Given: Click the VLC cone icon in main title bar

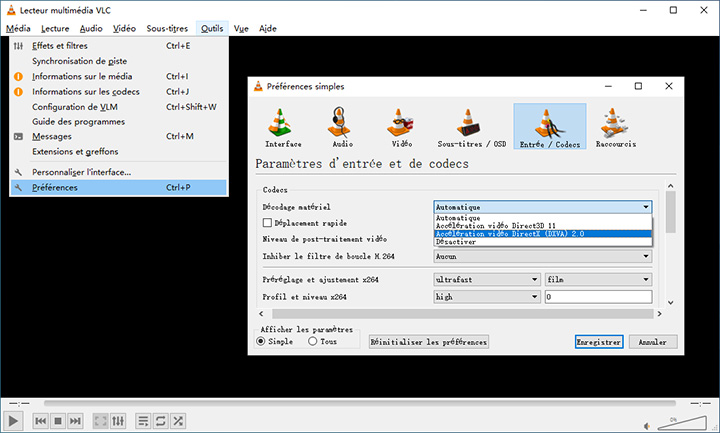Looking at the screenshot, I should click(11, 10).
